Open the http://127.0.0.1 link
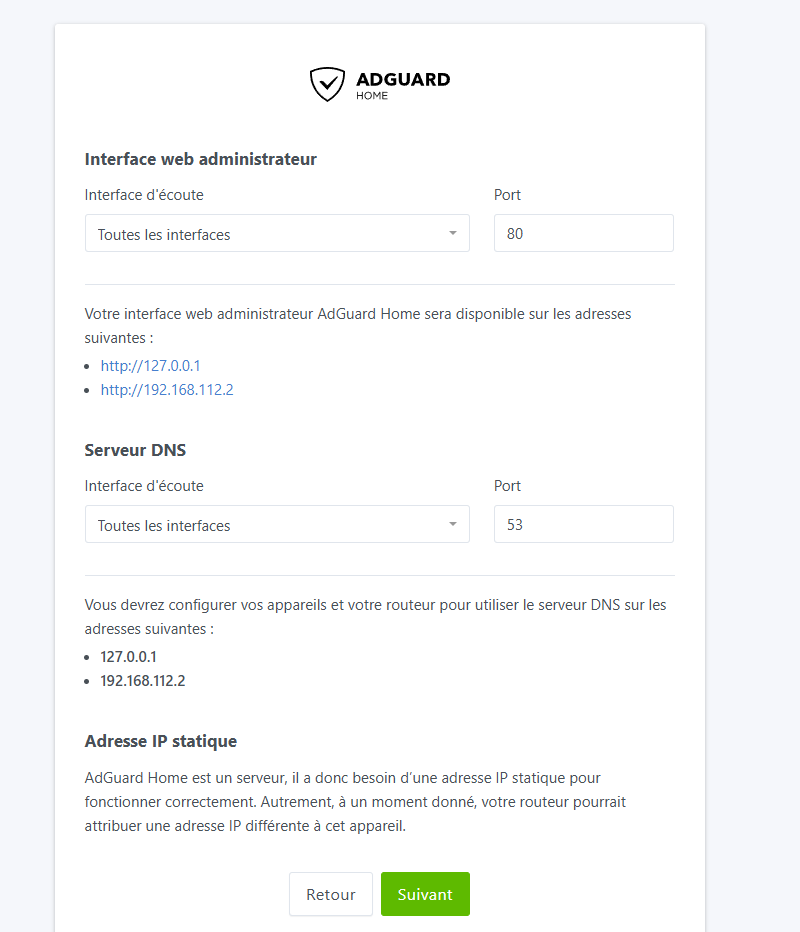The image size is (800, 932). click(150, 366)
